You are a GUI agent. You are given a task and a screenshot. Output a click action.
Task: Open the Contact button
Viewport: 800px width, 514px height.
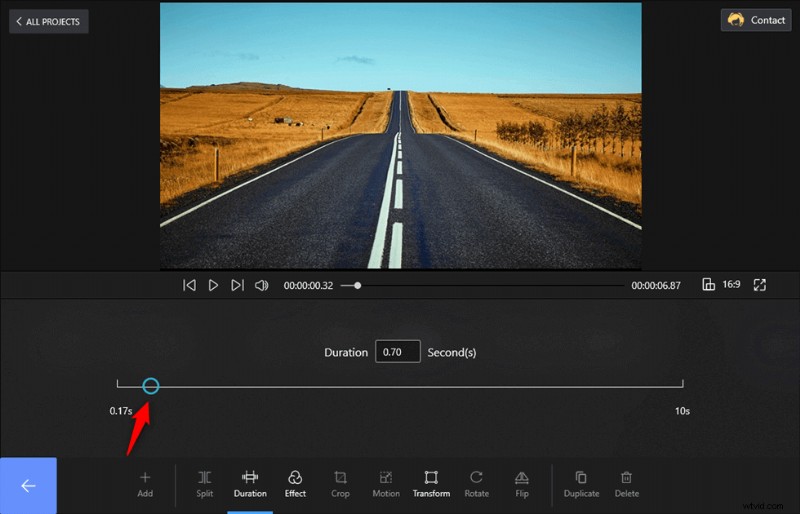coord(756,20)
